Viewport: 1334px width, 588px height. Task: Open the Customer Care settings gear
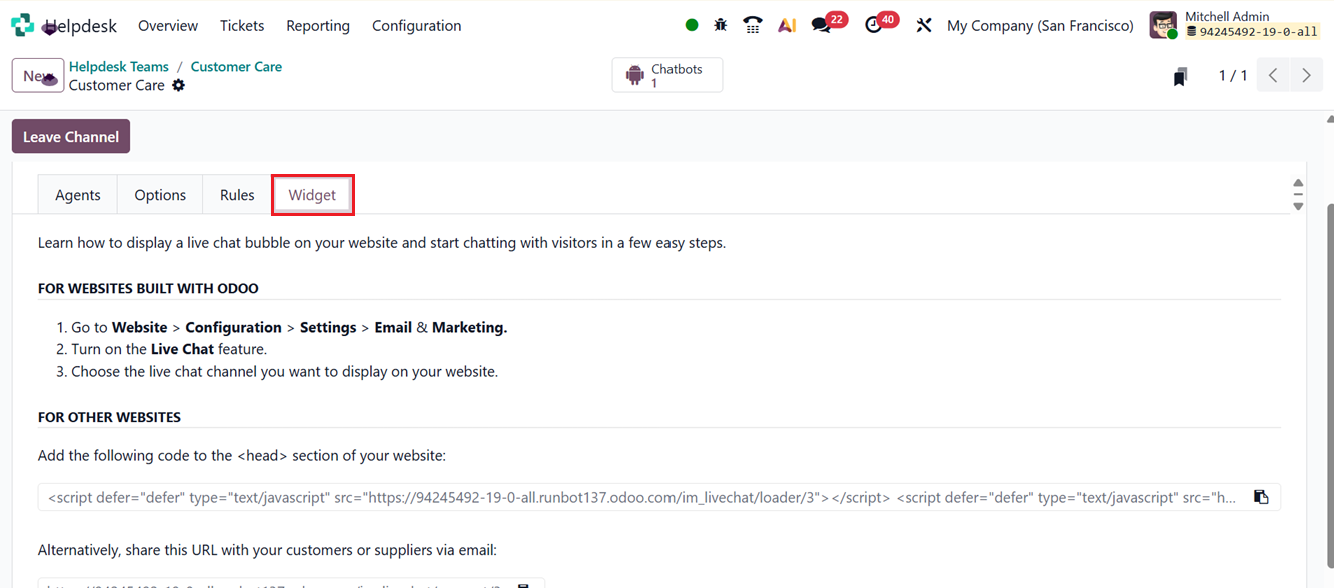click(178, 86)
